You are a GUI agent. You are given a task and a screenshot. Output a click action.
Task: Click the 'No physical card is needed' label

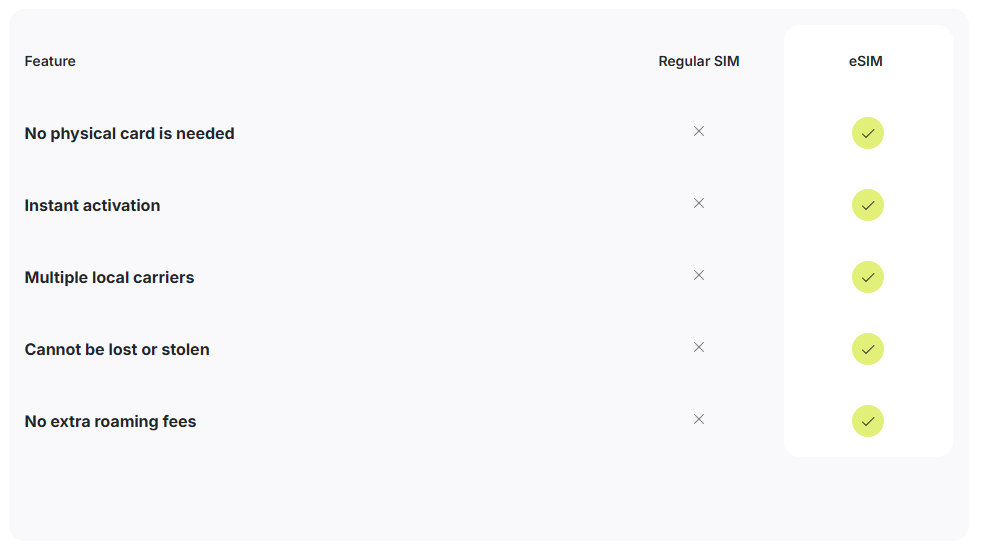(129, 133)
